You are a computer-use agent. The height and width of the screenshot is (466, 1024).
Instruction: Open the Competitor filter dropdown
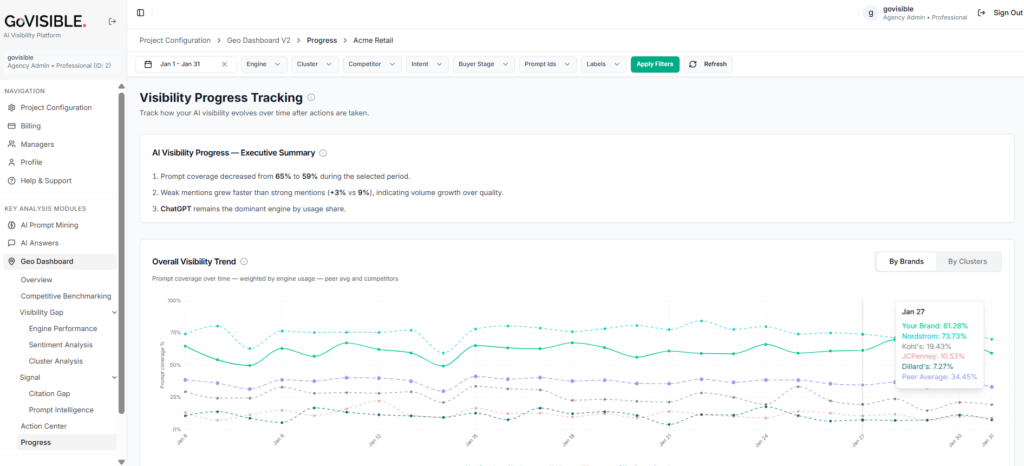(x=372, y=64)
